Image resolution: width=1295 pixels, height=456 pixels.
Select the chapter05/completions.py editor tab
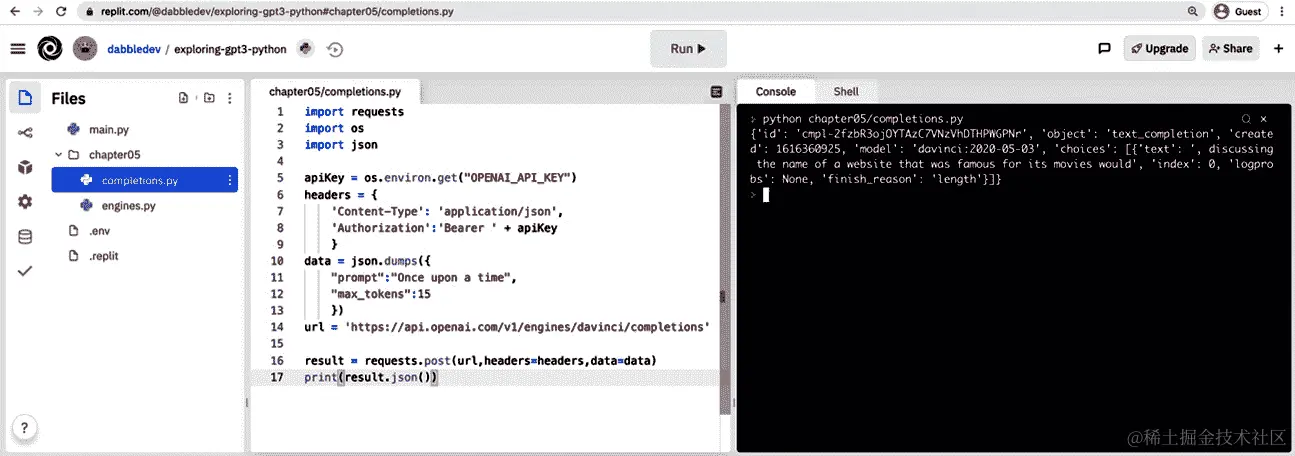(x=335, y=91)
